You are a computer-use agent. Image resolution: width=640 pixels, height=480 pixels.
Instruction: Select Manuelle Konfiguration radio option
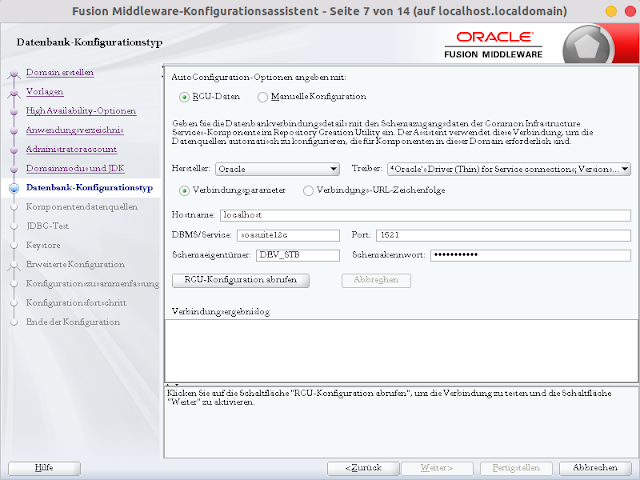click(x=262, y=97)
